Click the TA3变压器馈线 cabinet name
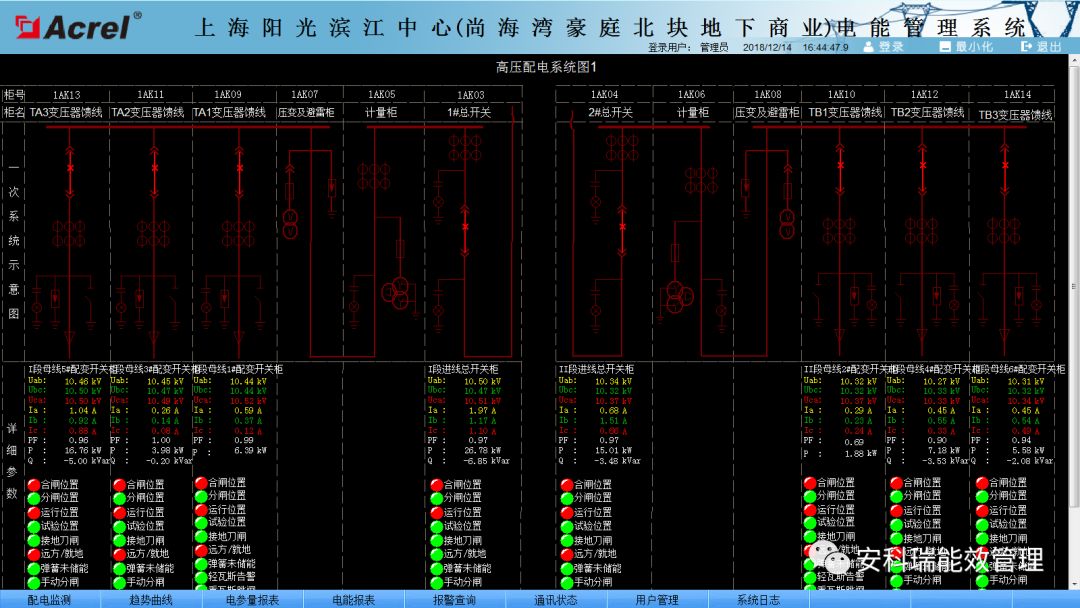 [x=66, y=112]
